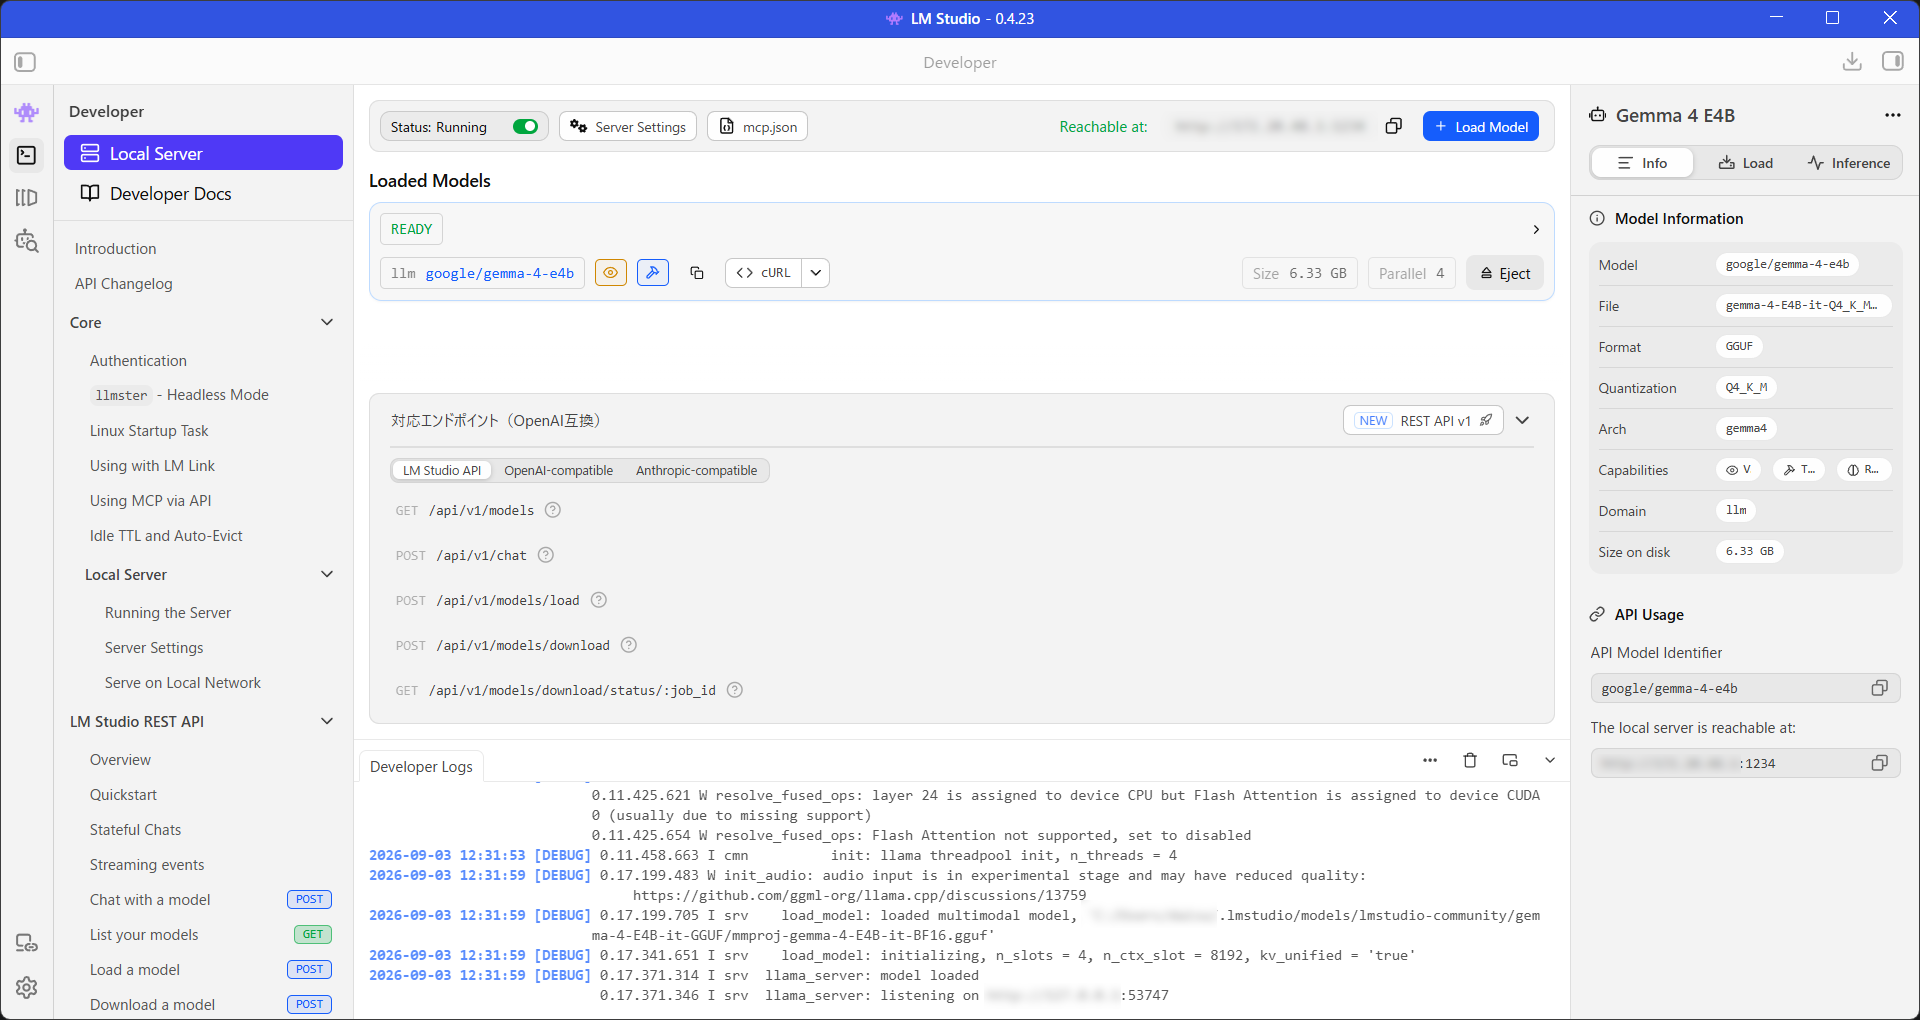This screenshot has height=1020, width=1920.
Task: Open the dropdown arrow next to cURL
Action: [x=816, y=273]
